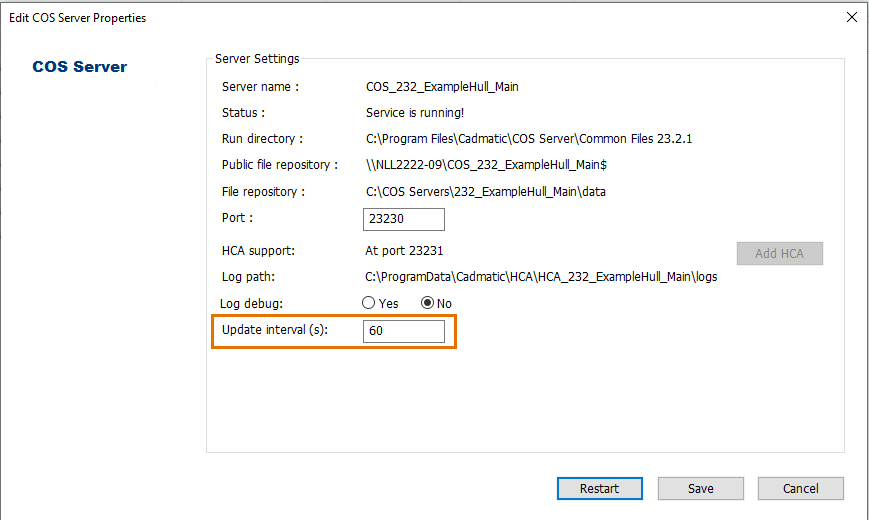Click the 'At port 23231' HCA text

(404, 251)
